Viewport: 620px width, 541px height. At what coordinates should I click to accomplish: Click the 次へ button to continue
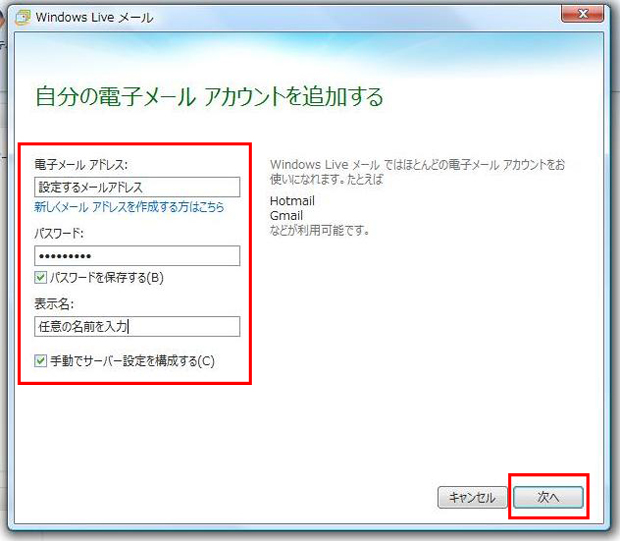(547, 497)
